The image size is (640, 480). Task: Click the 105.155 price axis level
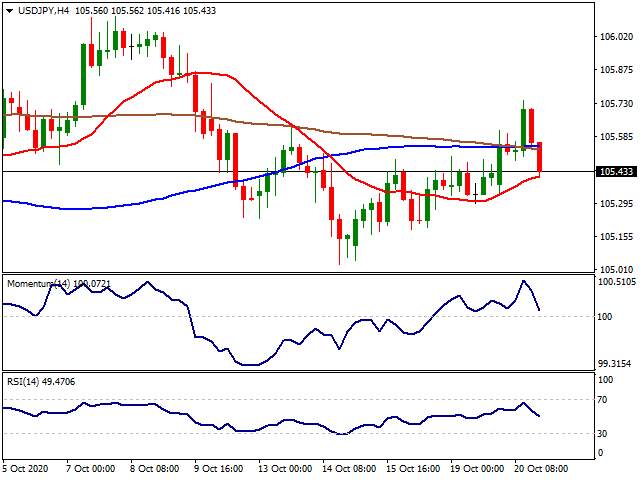coord(616,237)
